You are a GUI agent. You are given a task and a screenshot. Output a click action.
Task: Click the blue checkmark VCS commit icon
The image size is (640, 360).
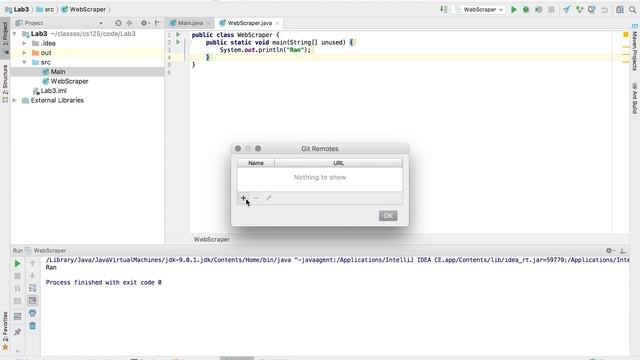coord(567,9)
